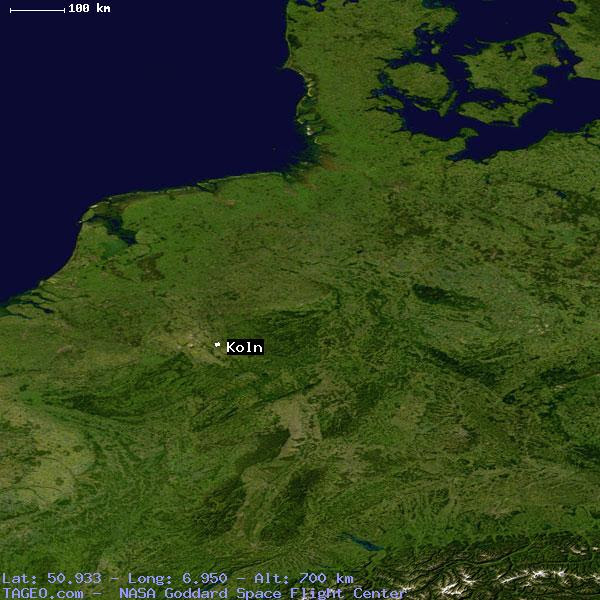Screen dimensions: 600x600
Task: Click the Koln city label
Action: point(245,347)
